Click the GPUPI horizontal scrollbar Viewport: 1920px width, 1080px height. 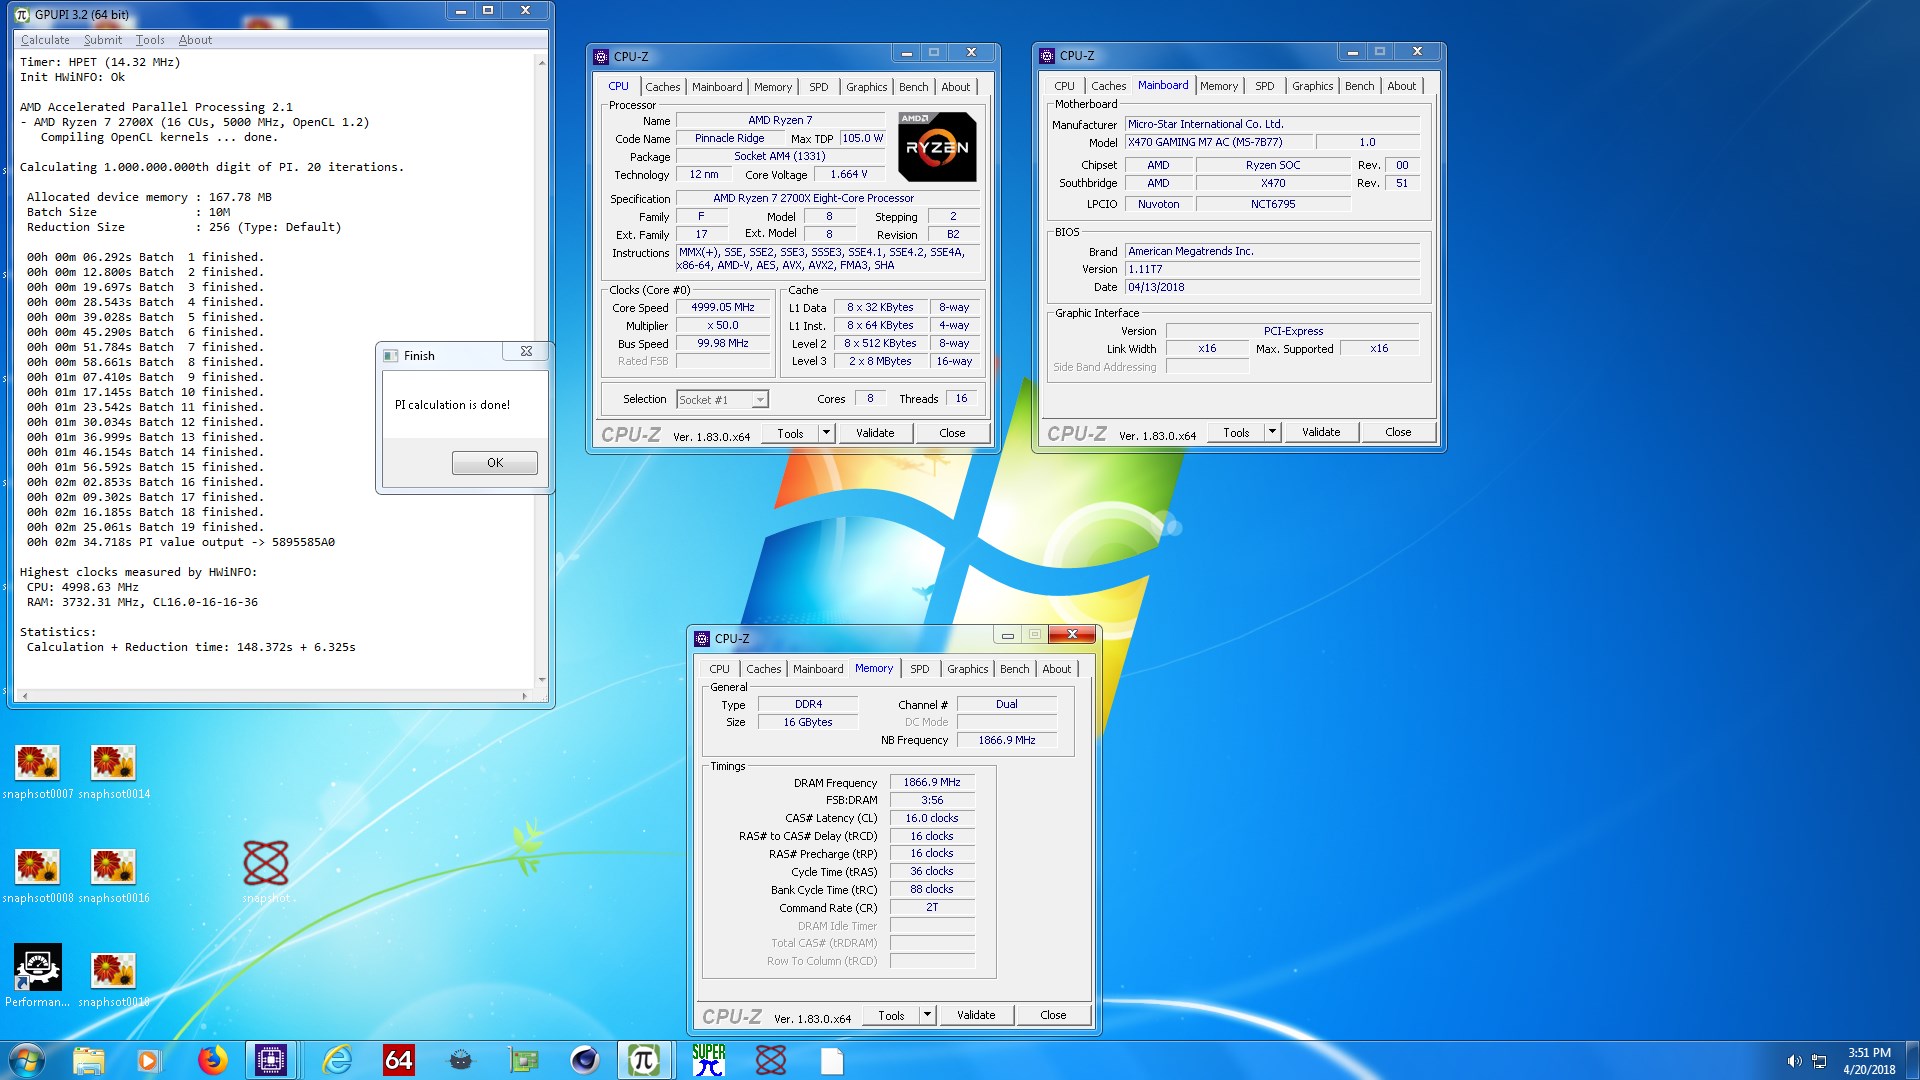(273, 695)
